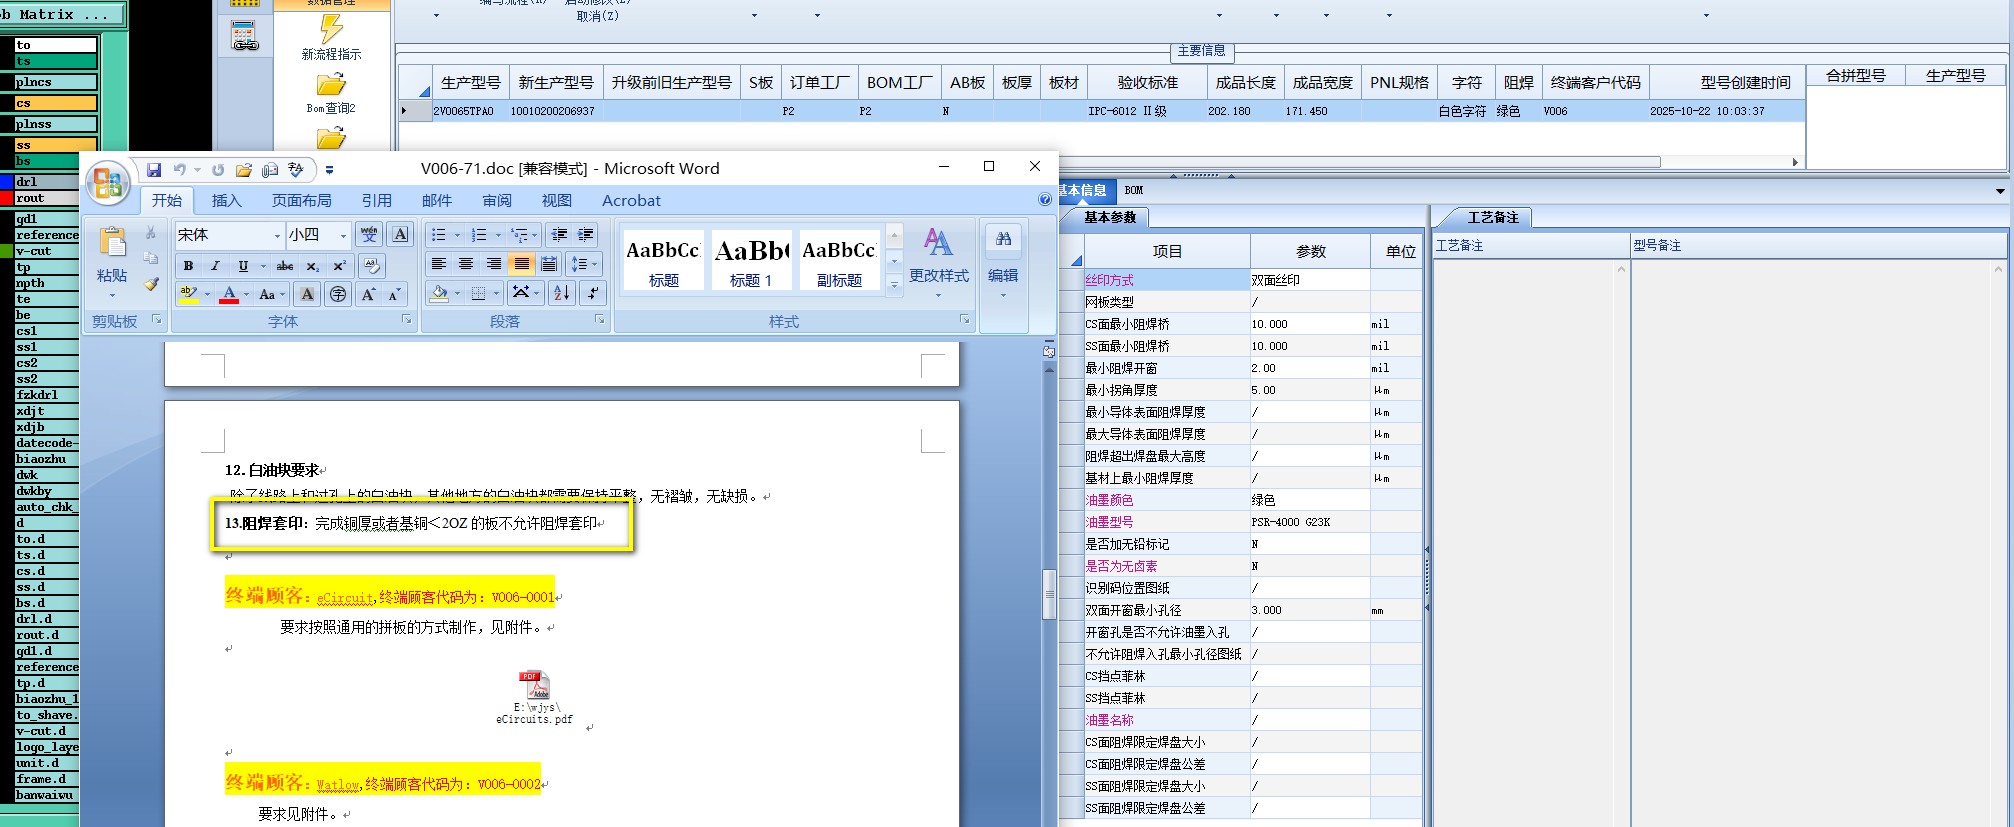Image resolution: width=2014 pixels, height=827 pixels.
Task: Open the 审阅 ribbon tab
Action: [497, 200]
